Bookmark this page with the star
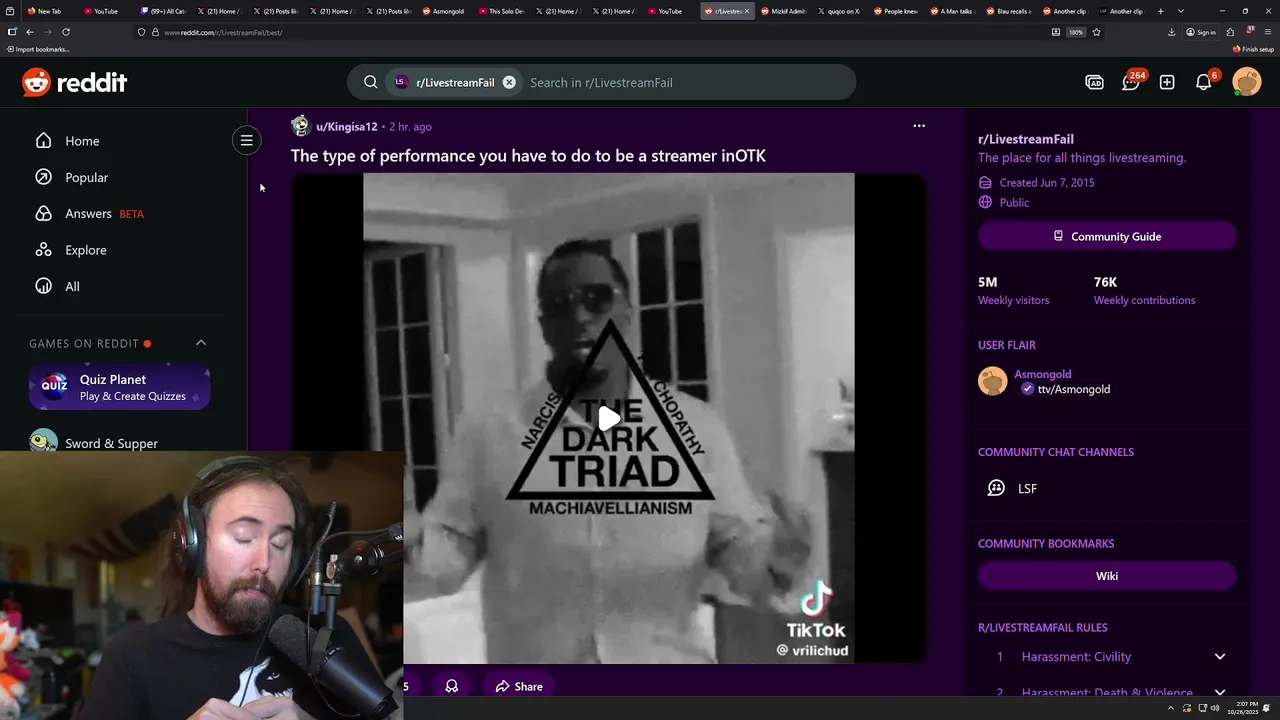This screenshot has height=720, width=1280. point(1096,32)
